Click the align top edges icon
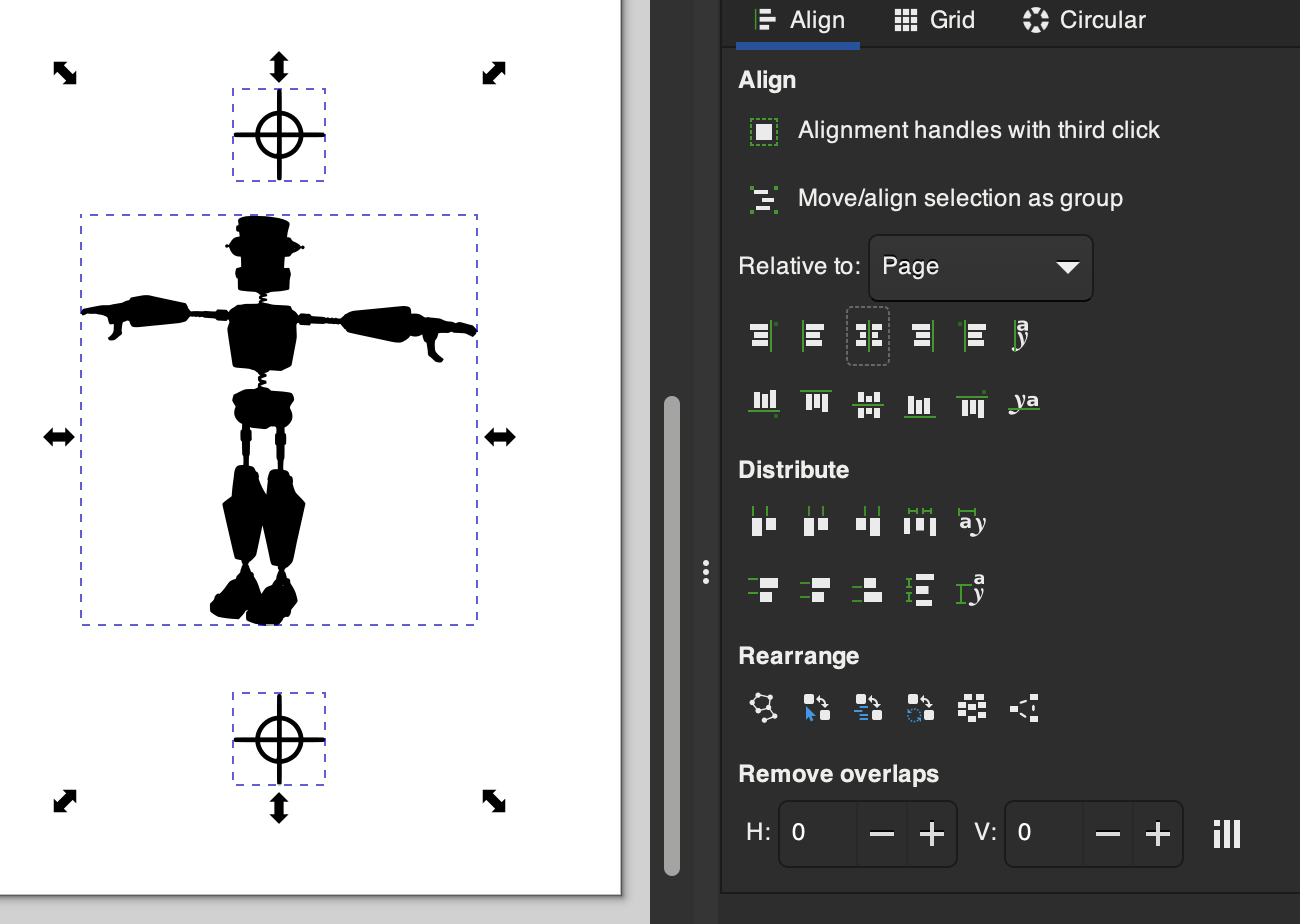 816,403
